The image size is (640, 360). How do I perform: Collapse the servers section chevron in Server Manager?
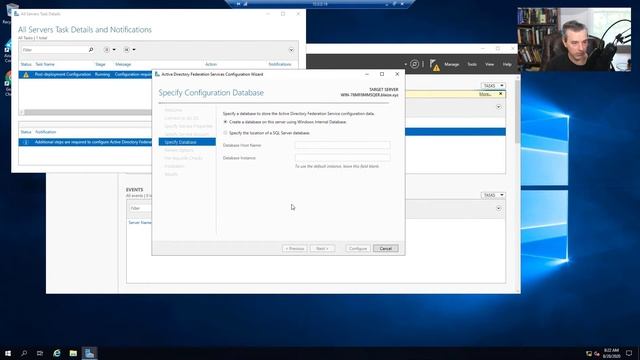click(498, 107)
